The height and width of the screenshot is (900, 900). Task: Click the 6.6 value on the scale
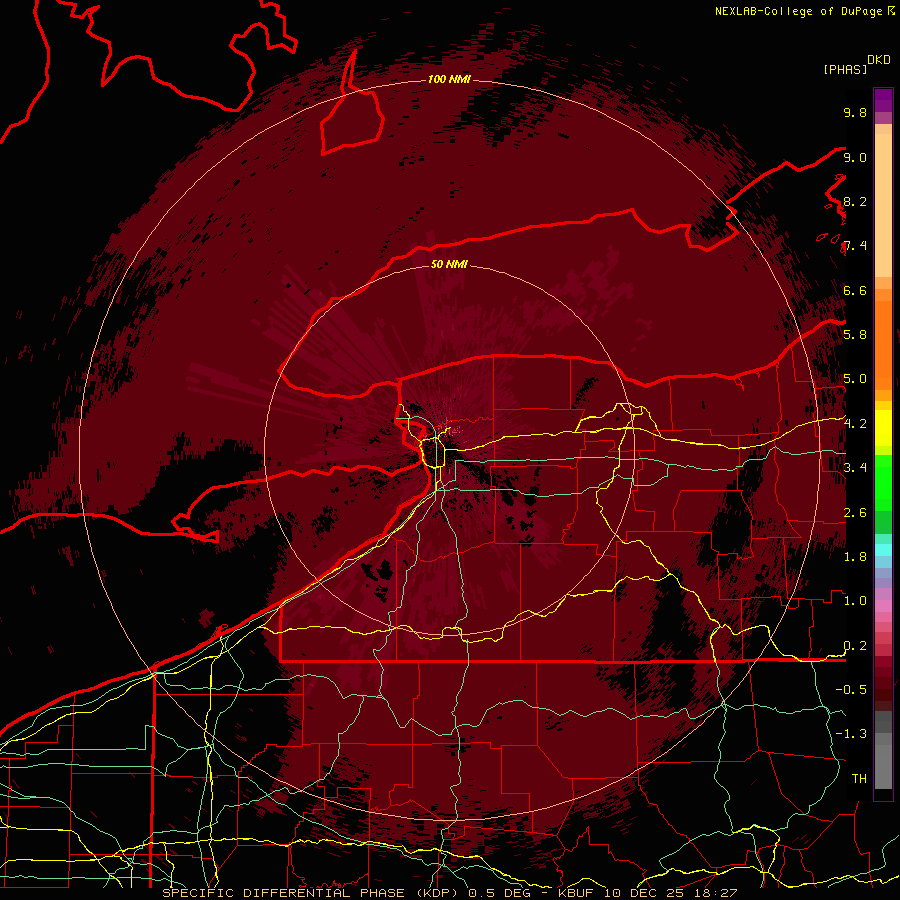coord(855,290)
